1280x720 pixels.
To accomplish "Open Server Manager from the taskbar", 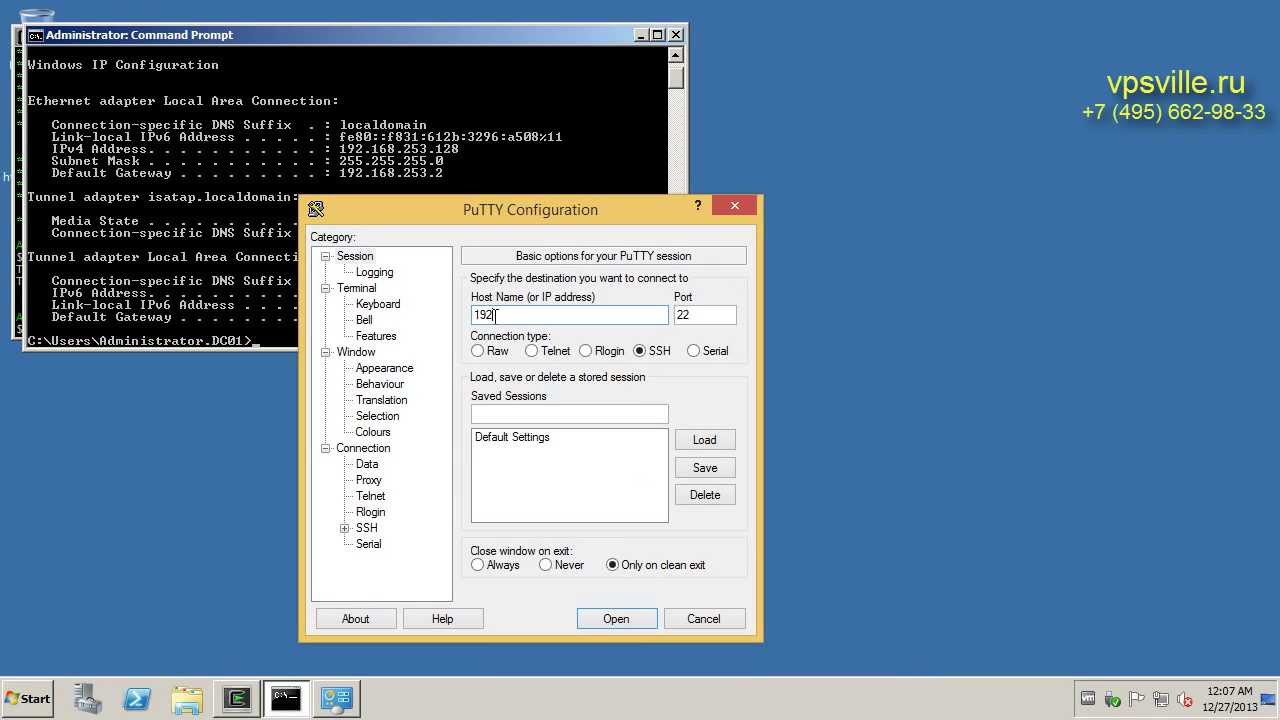I will click(x=87, y=698).
